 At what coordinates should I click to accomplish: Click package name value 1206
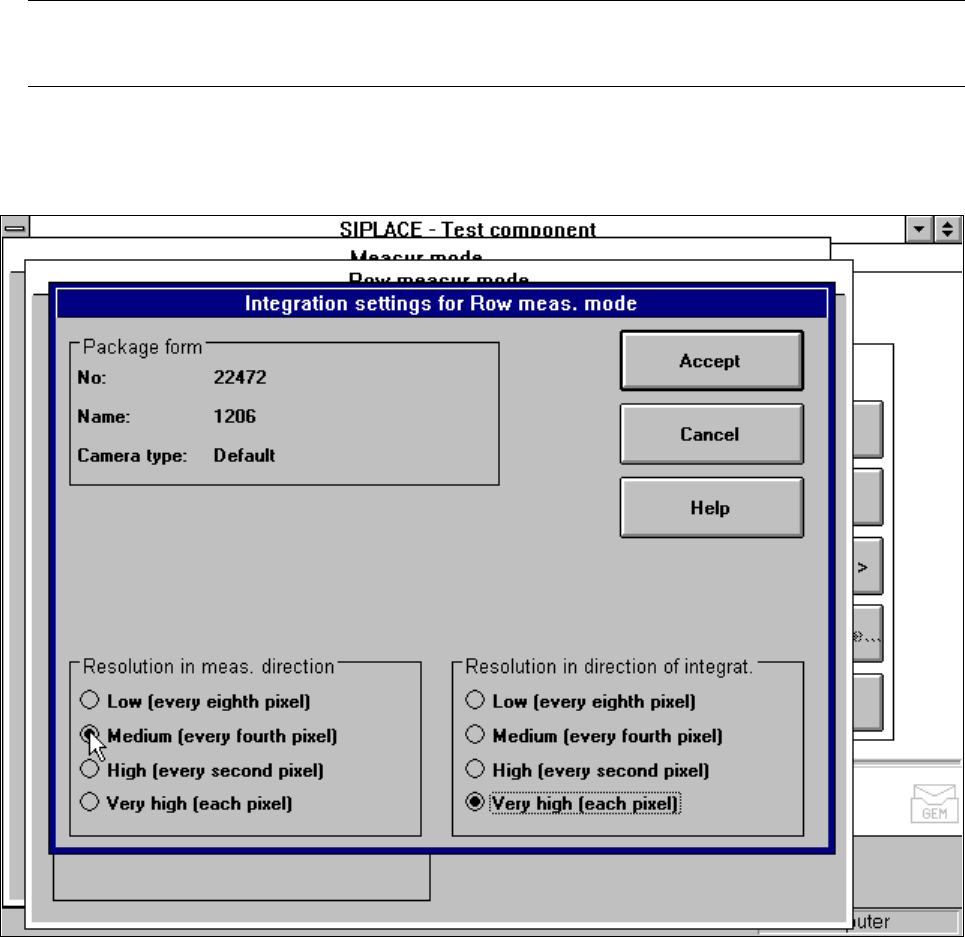(234, 417)
